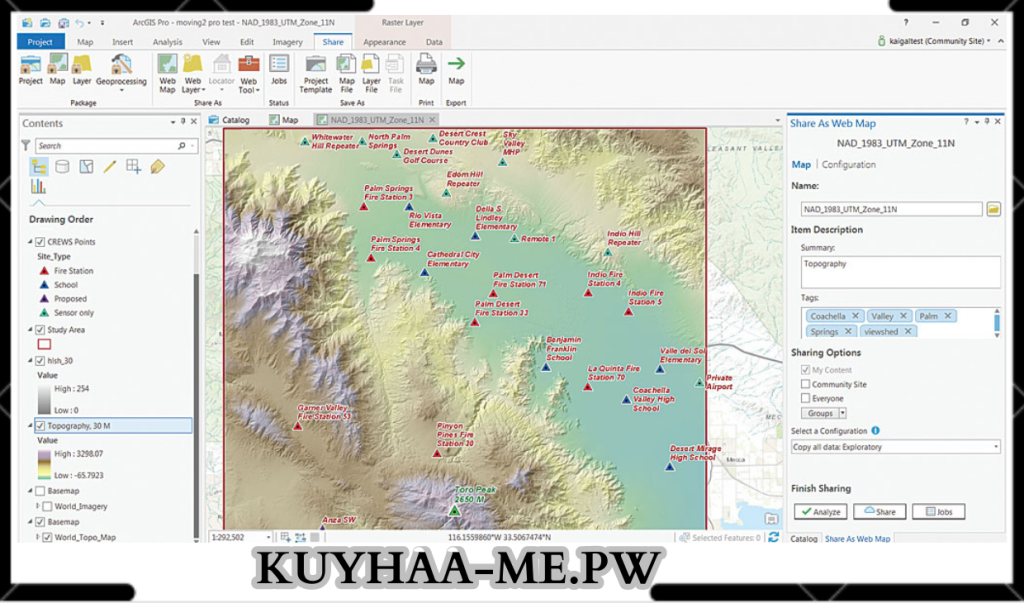List by Snapping icon in Contents
Viewport: 1024px width, 603px height.
click(x=134, y=167)
